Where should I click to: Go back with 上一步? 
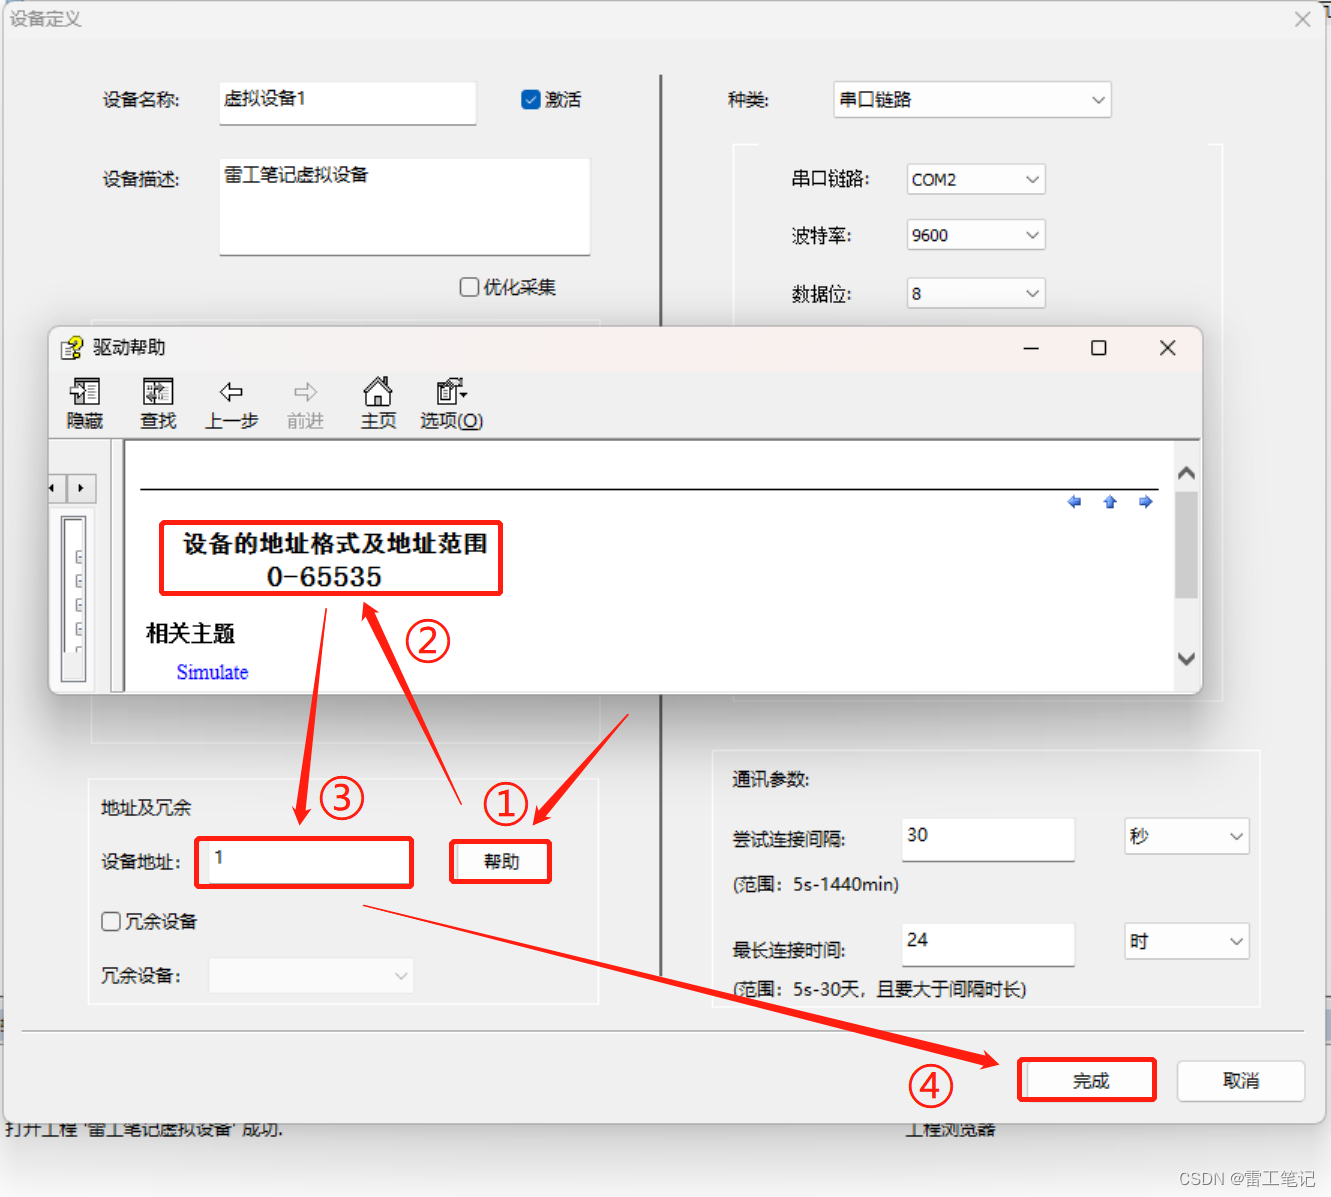(x=231, y=404)
